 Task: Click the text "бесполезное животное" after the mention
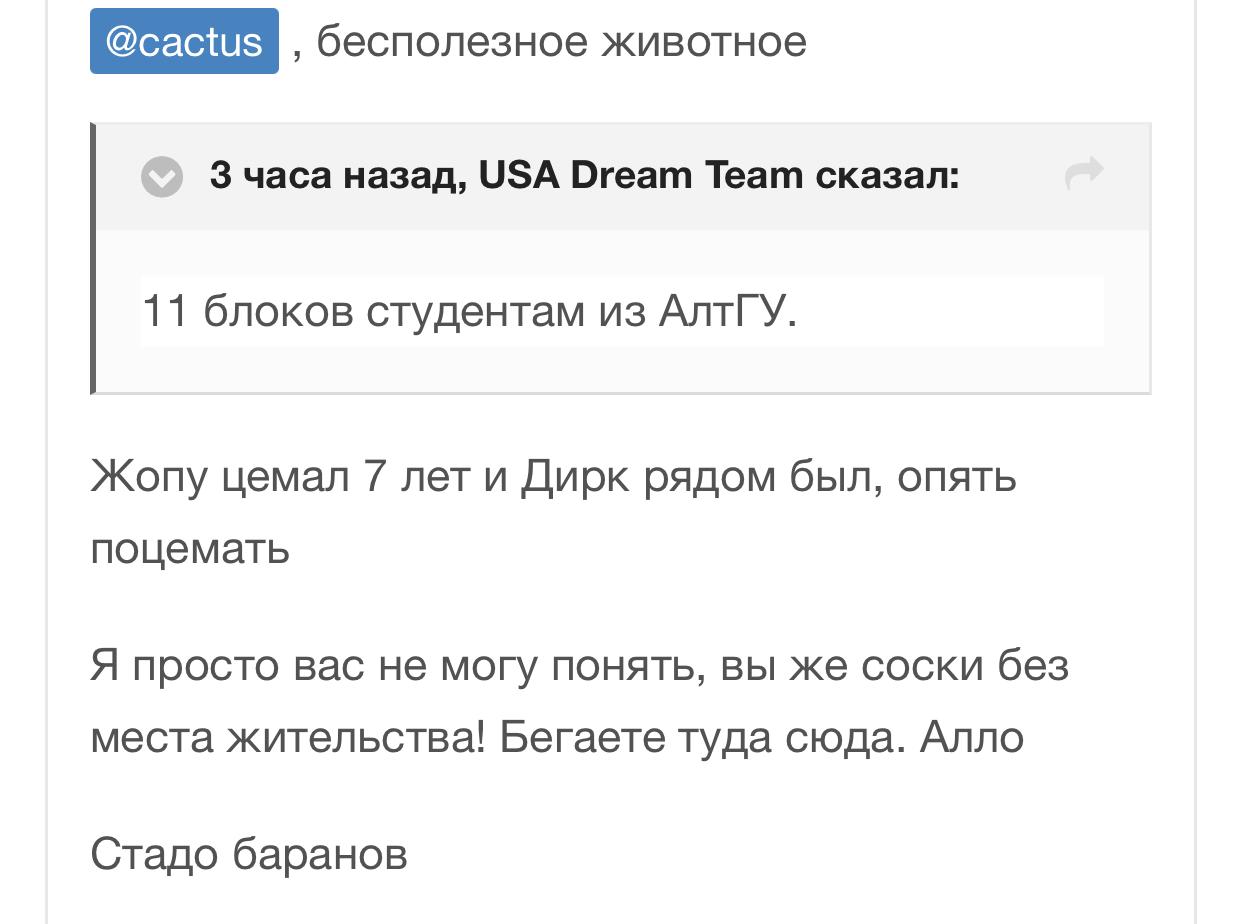point(561,42)
